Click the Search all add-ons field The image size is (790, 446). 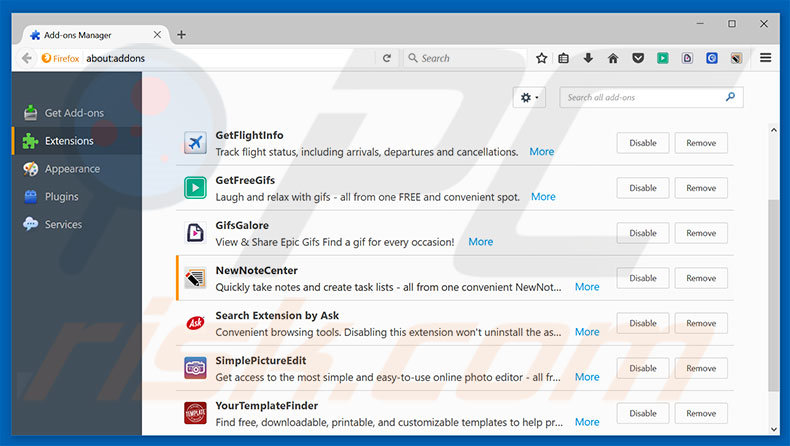(x=651, y=97)
